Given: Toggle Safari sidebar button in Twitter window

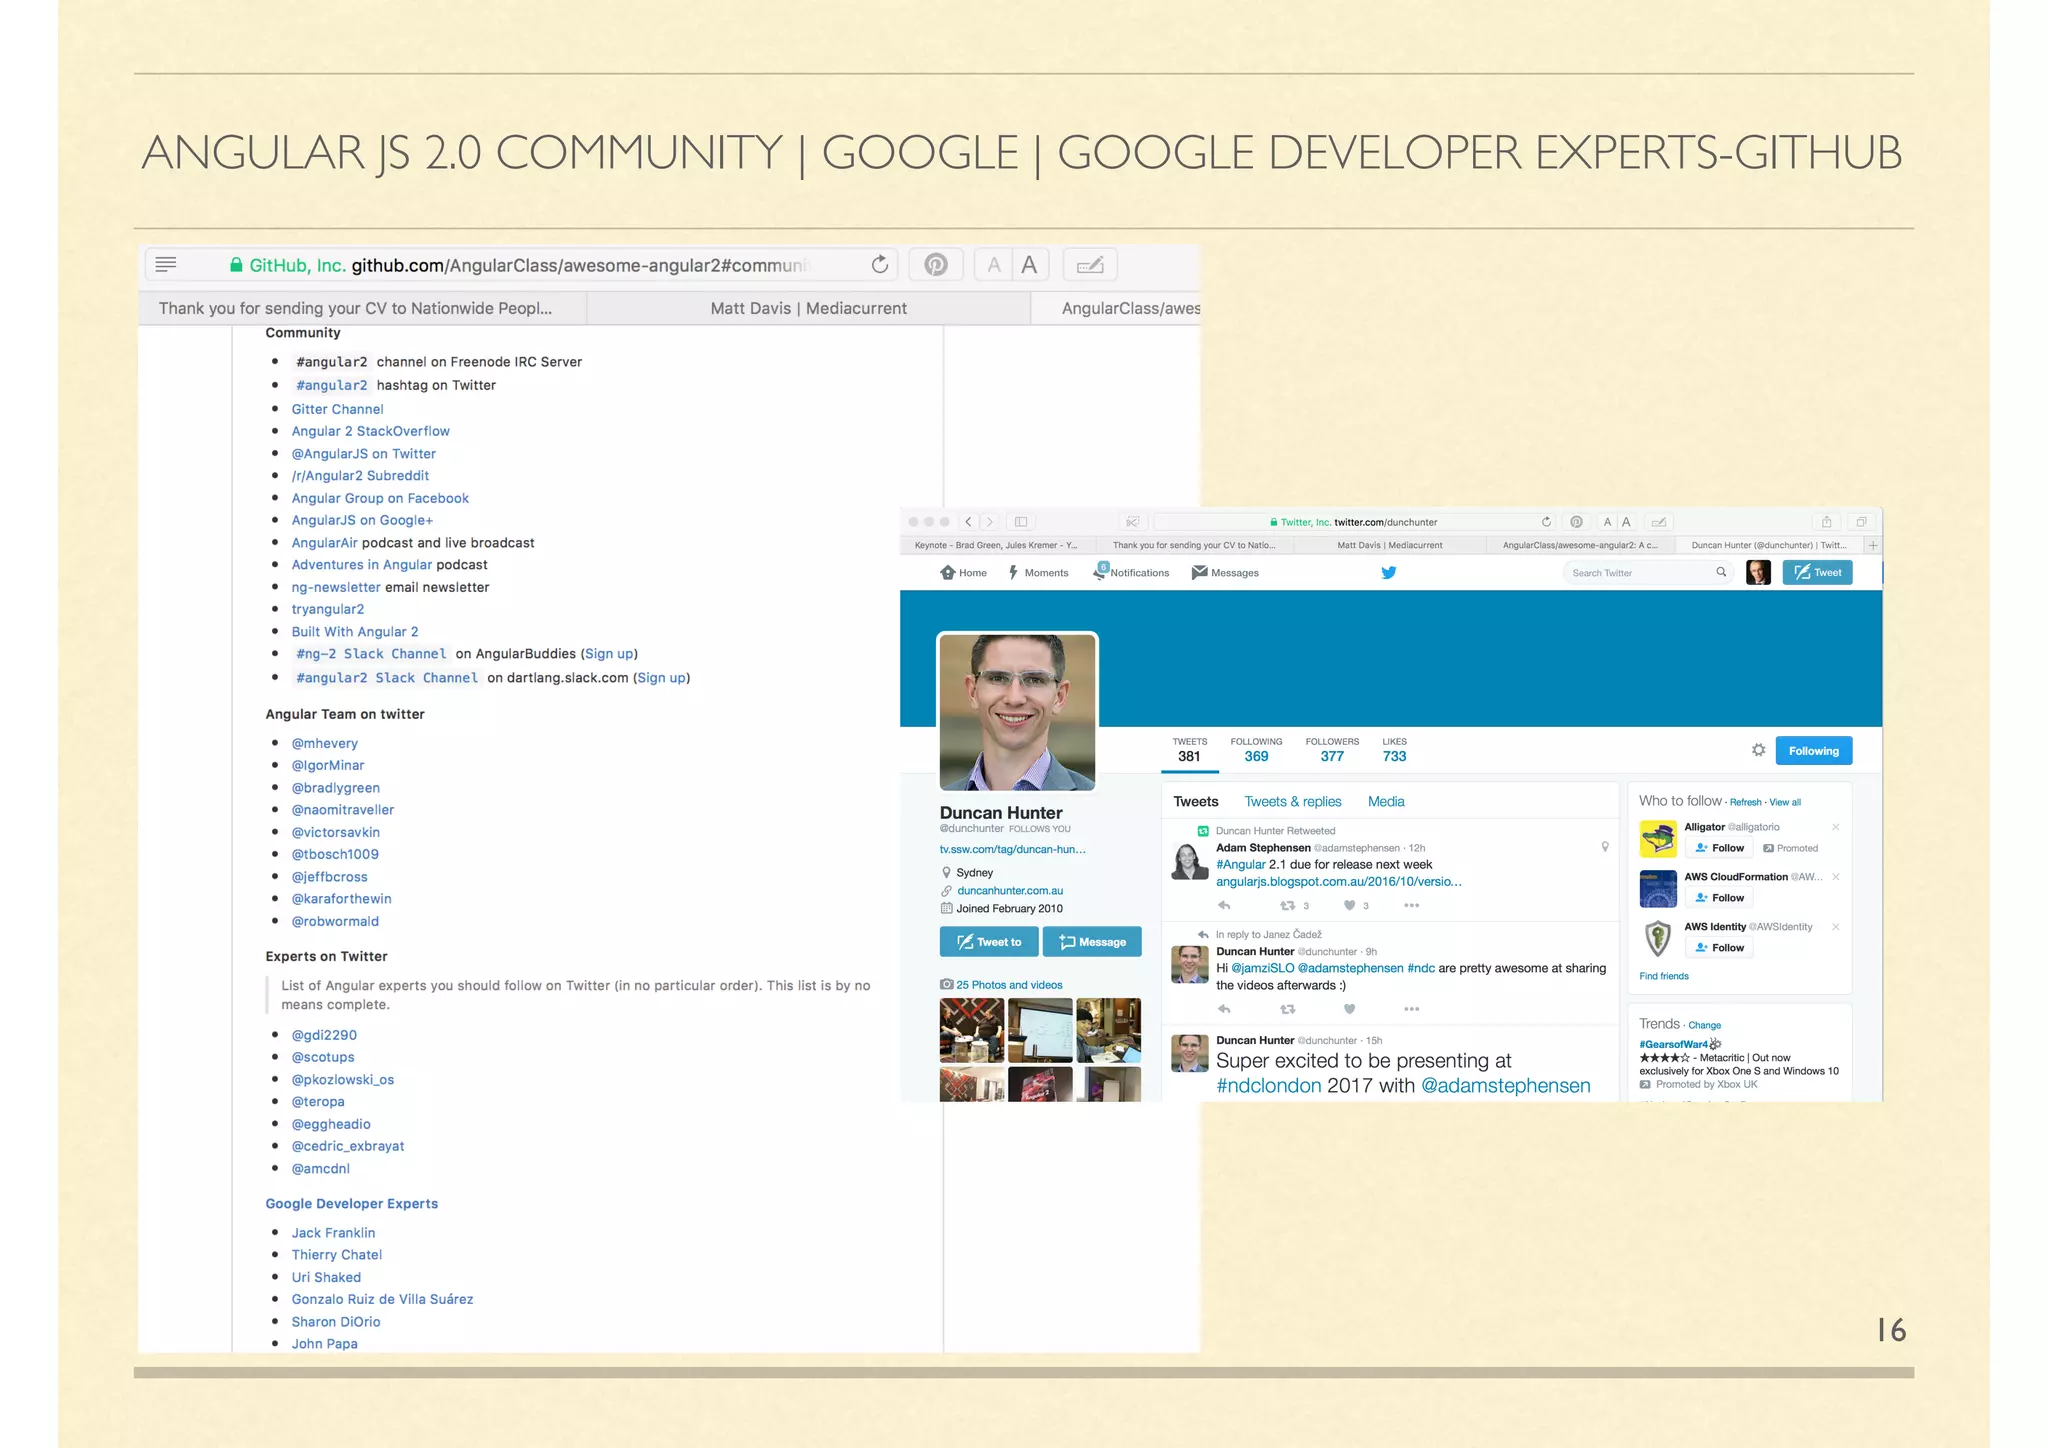Looking at the screenshot, I should tap(1021, 522).
